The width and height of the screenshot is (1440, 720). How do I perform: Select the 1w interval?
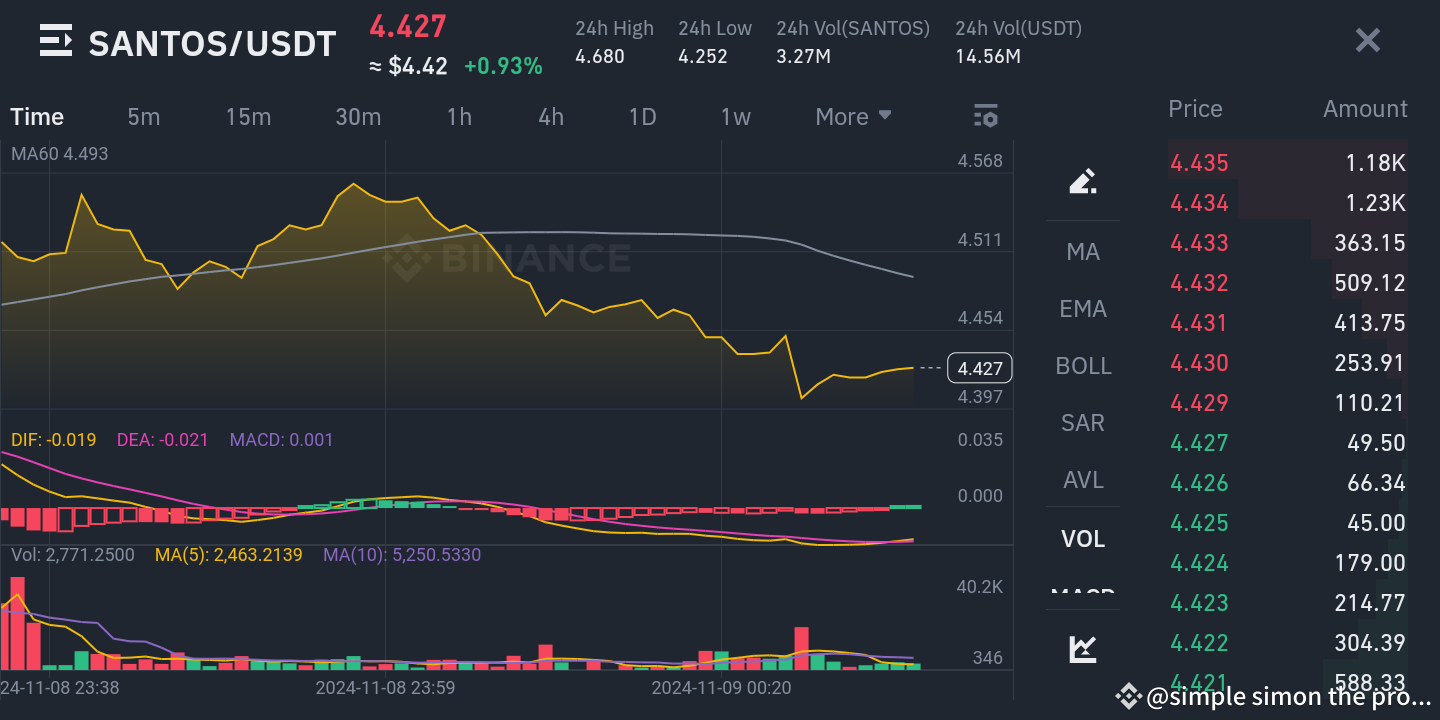[x=736, y=117]
